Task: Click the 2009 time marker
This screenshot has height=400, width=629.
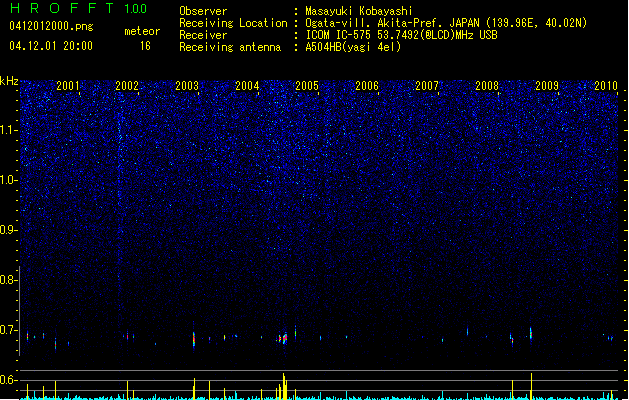Action: pos(547,86)
